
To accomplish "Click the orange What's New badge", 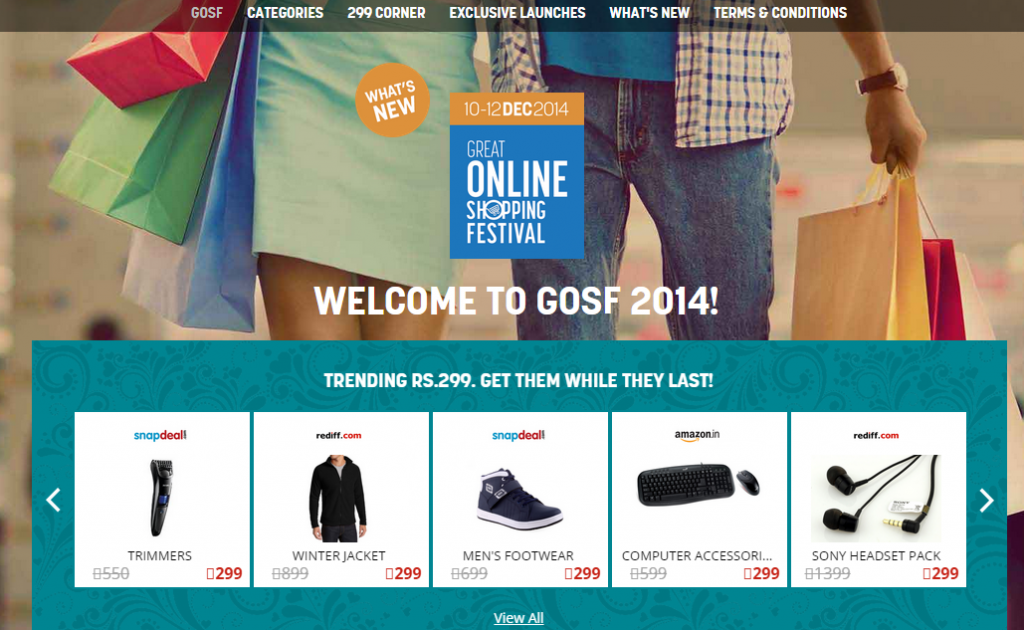I will point(392,100).
